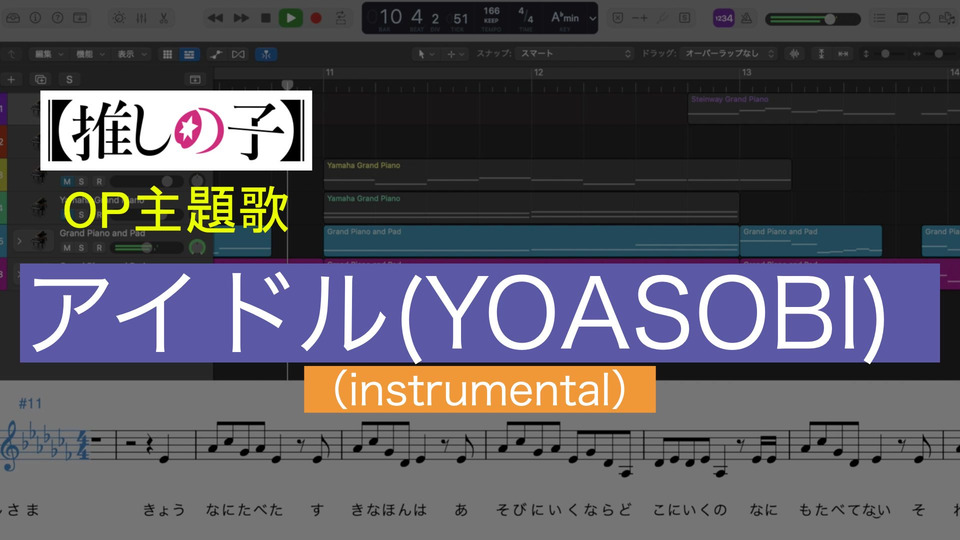Viewport: 960px width, 540px height.
Task: Select the Steinway Grand Piano region
Action: tap(823, 109)
